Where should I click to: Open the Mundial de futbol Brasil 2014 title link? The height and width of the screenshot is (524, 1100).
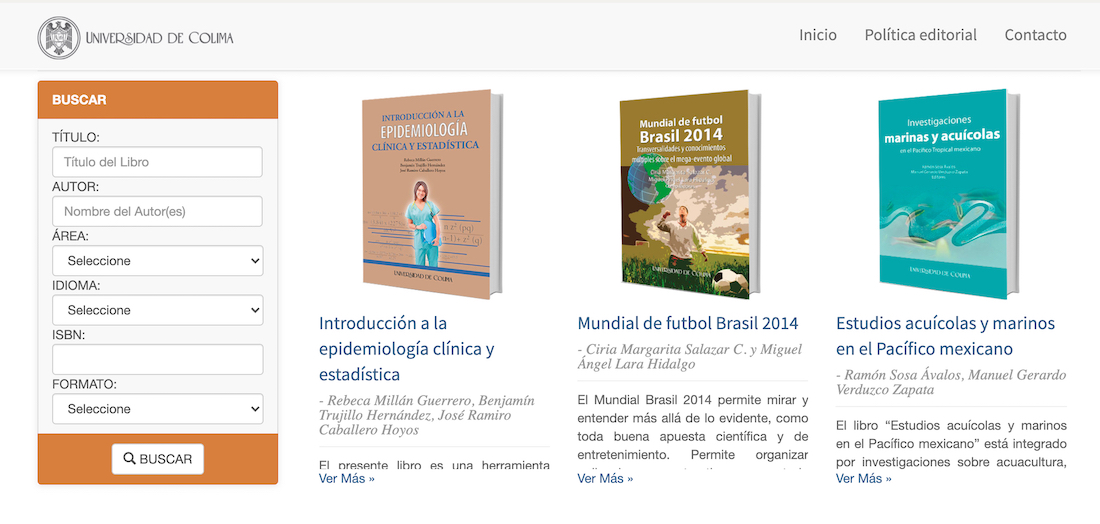click(688, 323)
